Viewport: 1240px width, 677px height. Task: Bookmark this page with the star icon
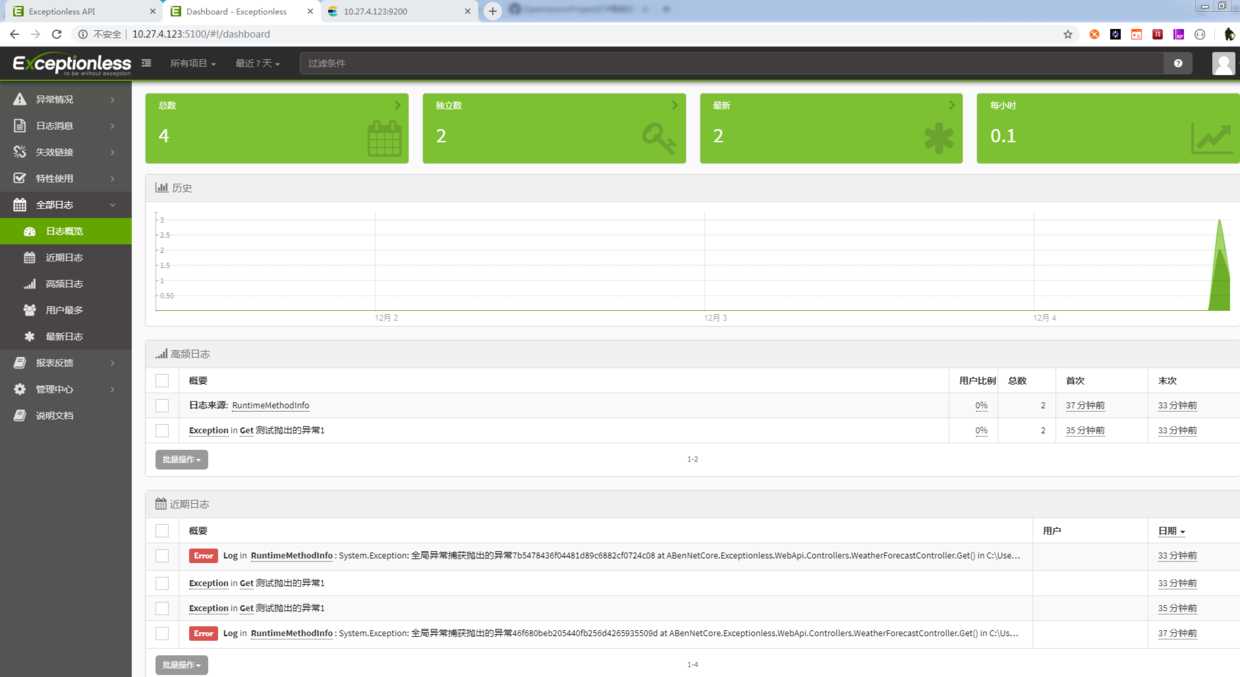(1068, 34)
